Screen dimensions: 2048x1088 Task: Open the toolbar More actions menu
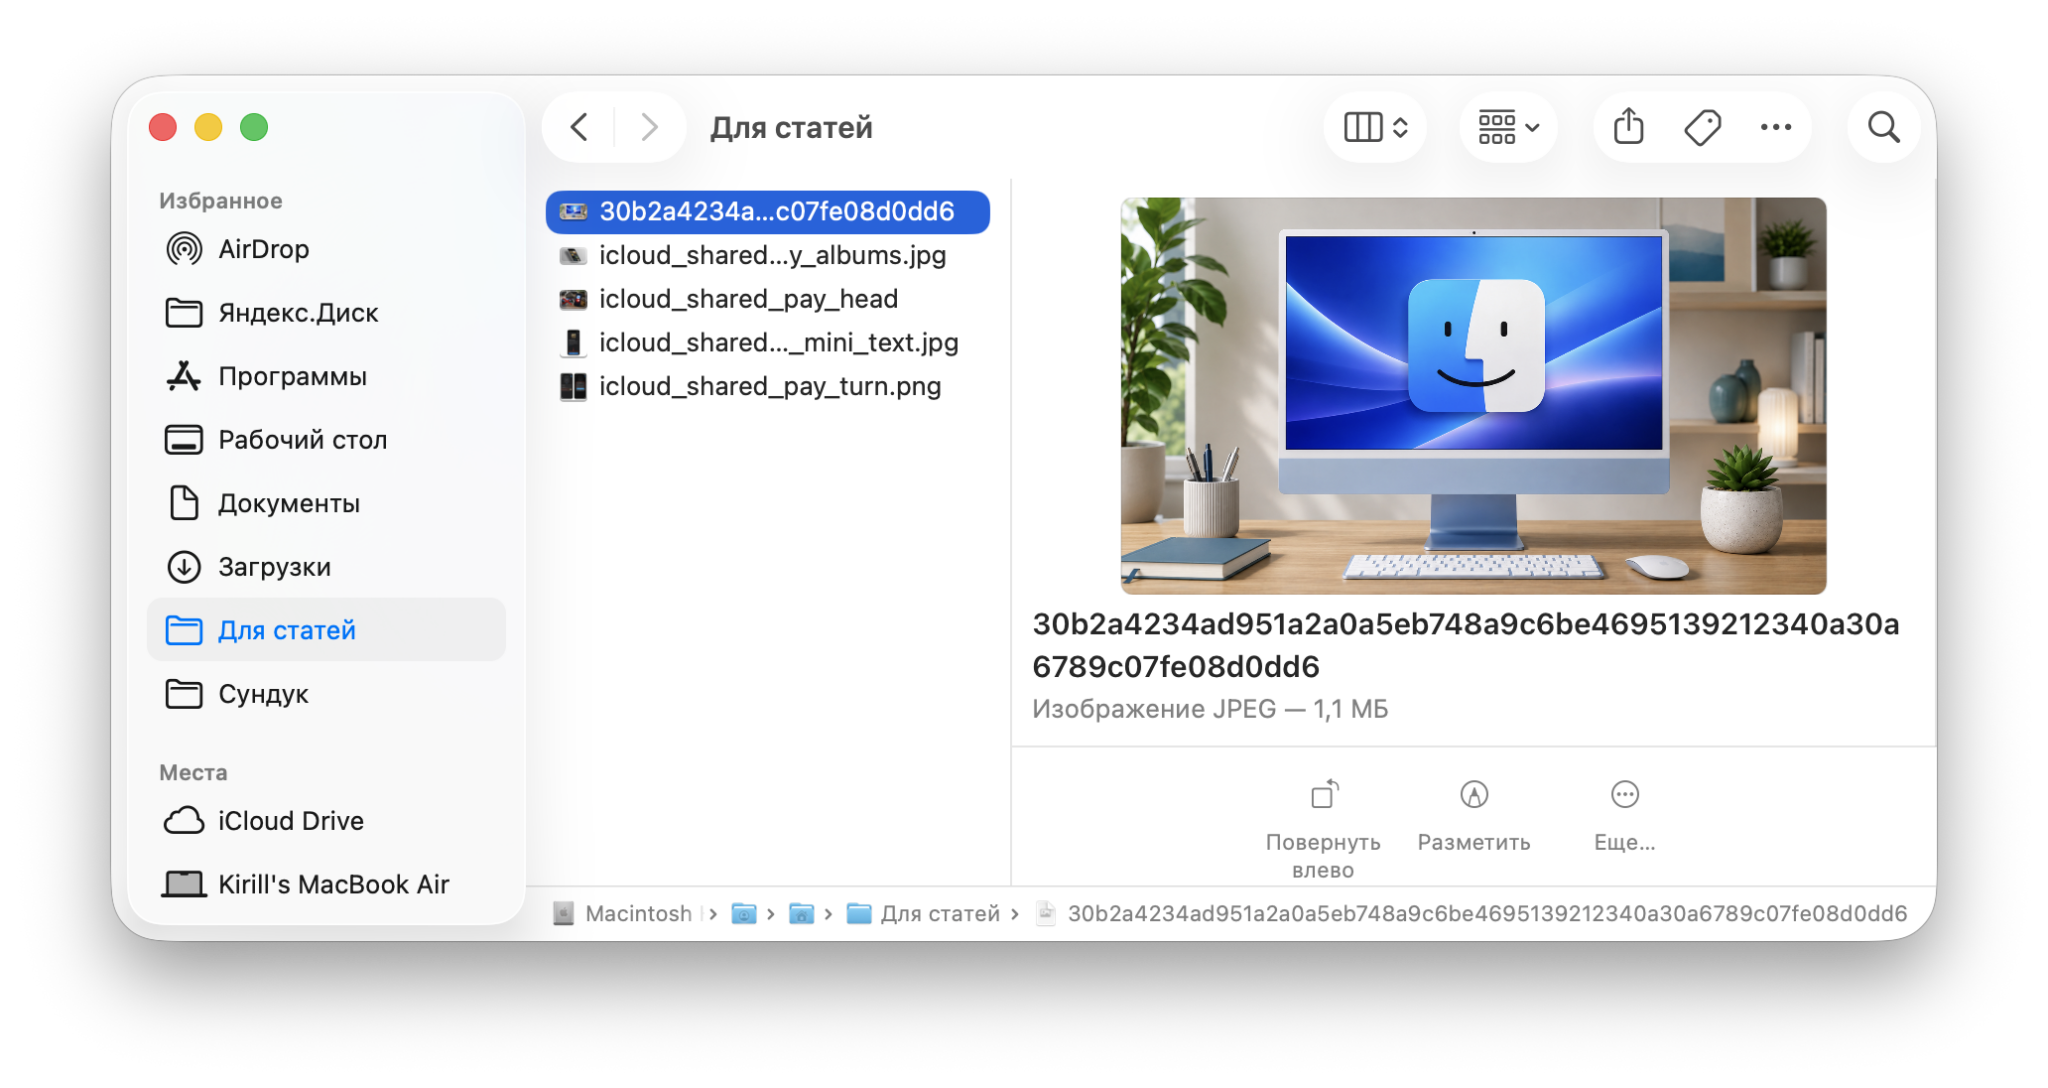(x=1775, y=127)
